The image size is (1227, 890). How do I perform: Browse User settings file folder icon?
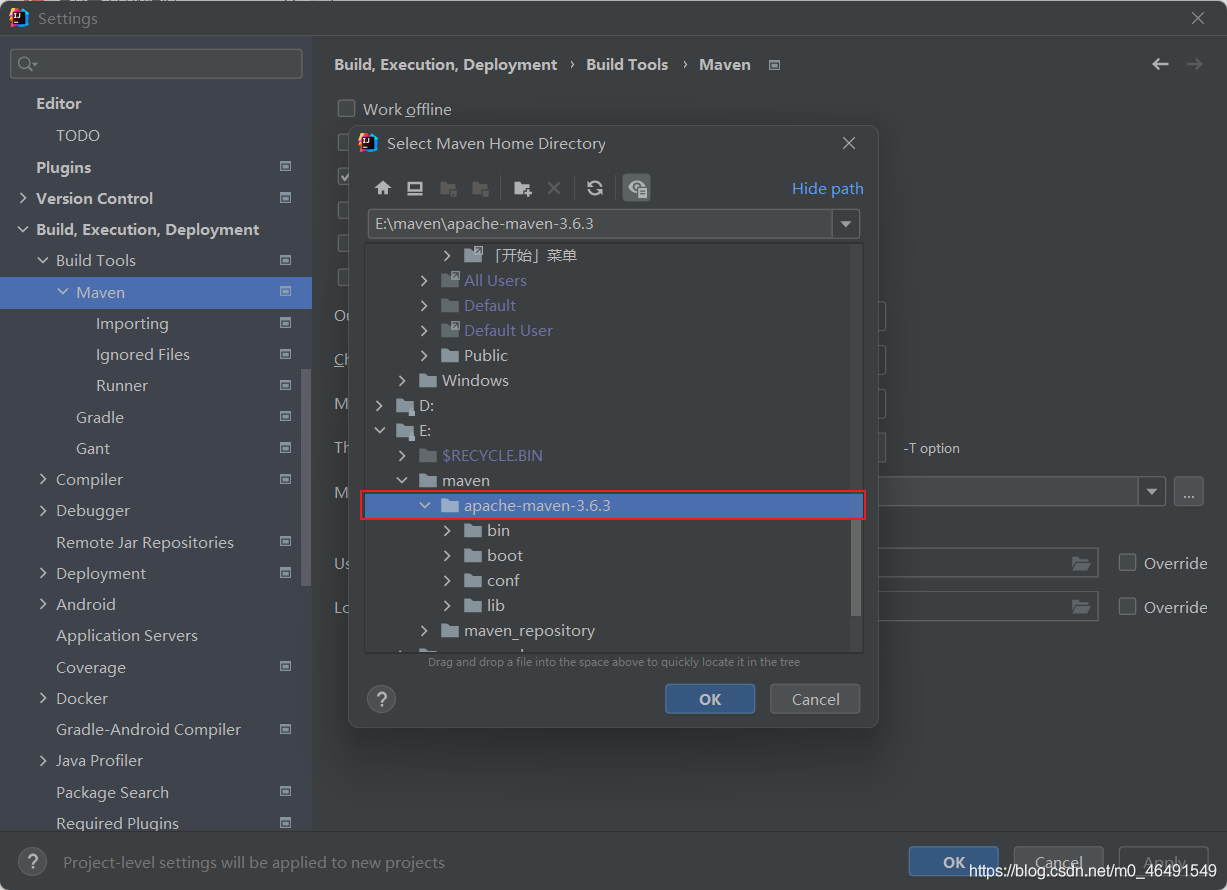click(x=1081, y=563)
